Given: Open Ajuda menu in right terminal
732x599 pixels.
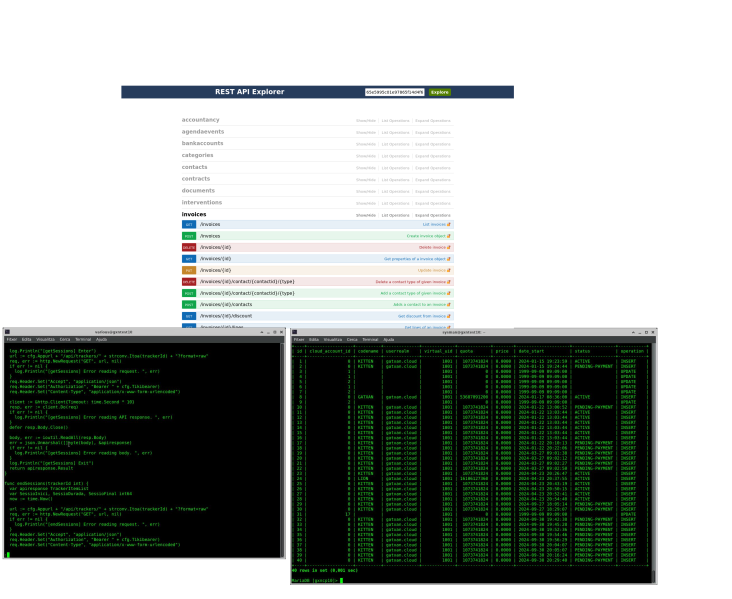Looking at the screenshot, I should tap(388, 339).
